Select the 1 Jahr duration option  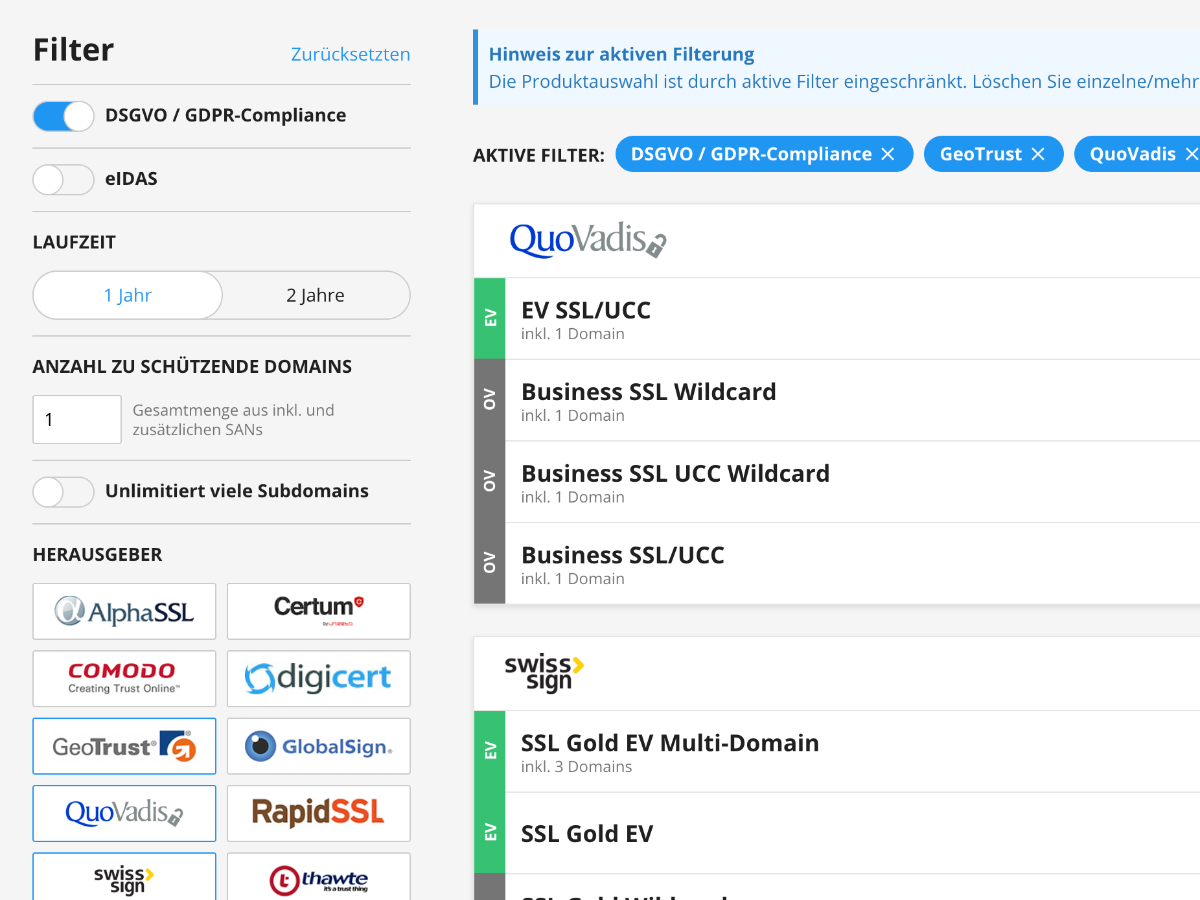tap(128, 295)
